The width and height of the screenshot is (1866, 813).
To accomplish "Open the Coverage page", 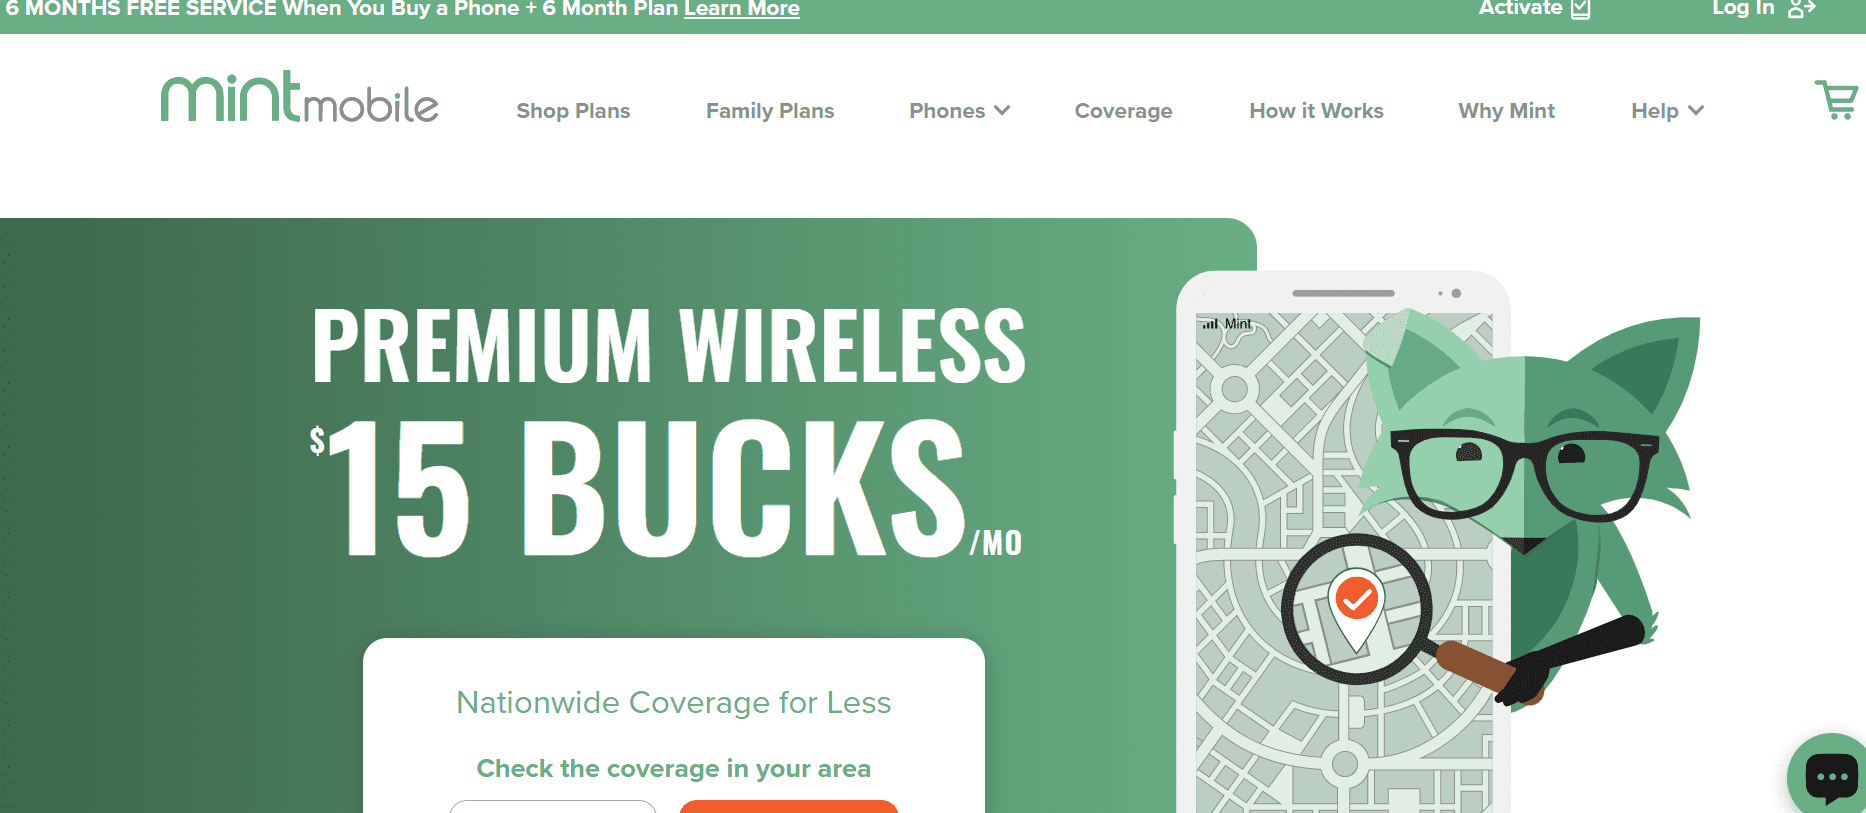I will click(x=1123, y=111).
